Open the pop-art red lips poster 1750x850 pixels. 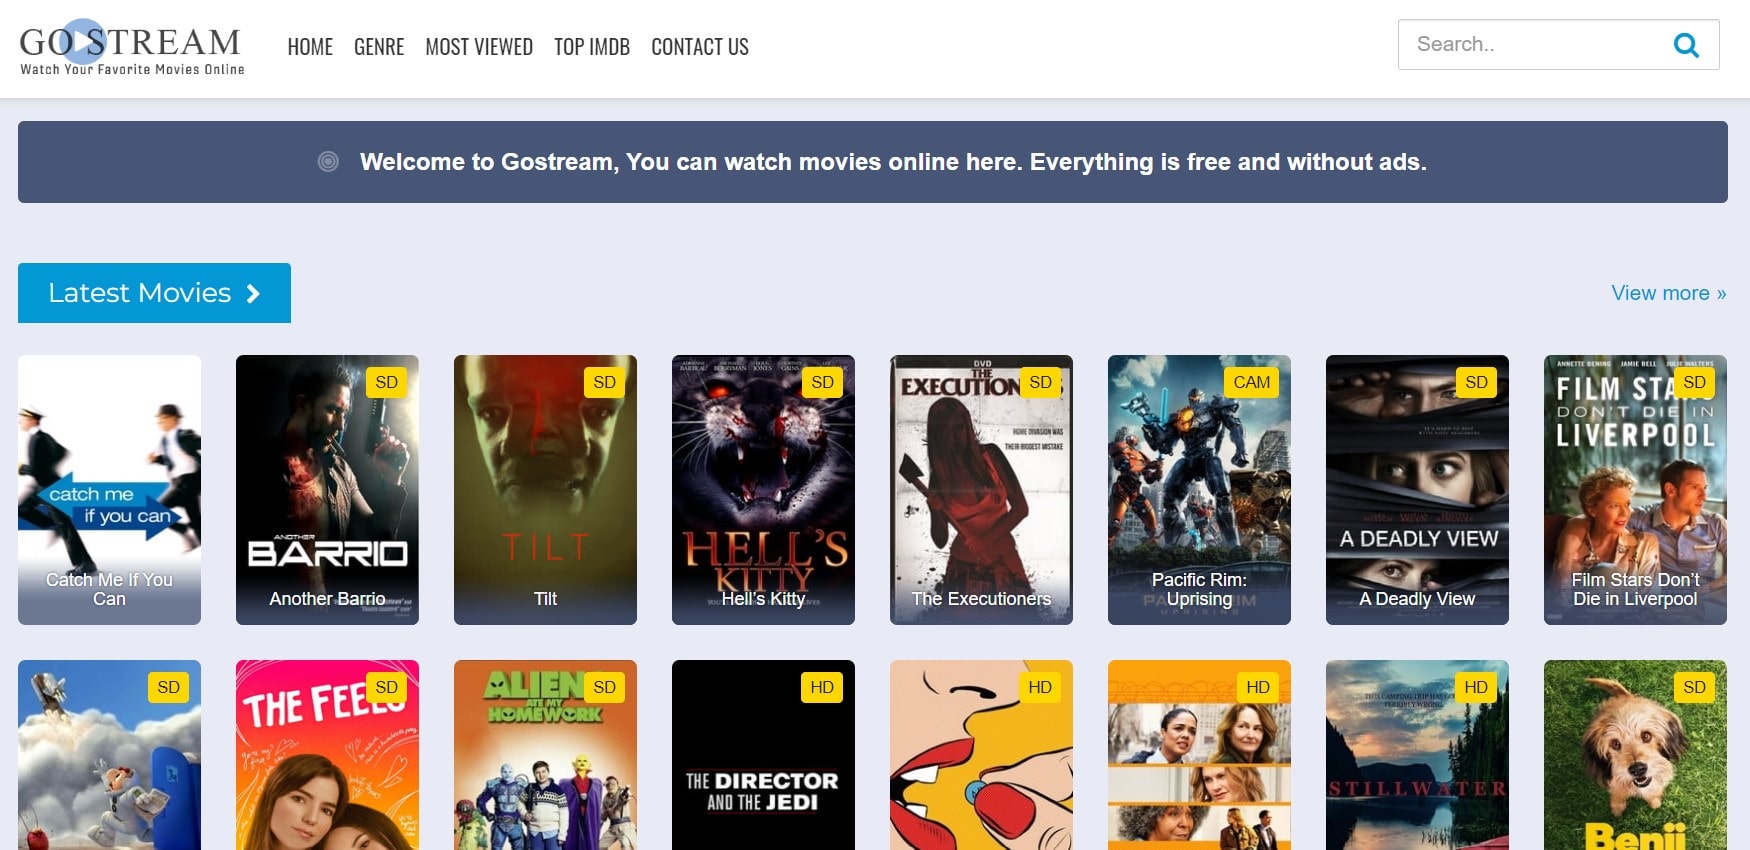[x=981, y=755]
